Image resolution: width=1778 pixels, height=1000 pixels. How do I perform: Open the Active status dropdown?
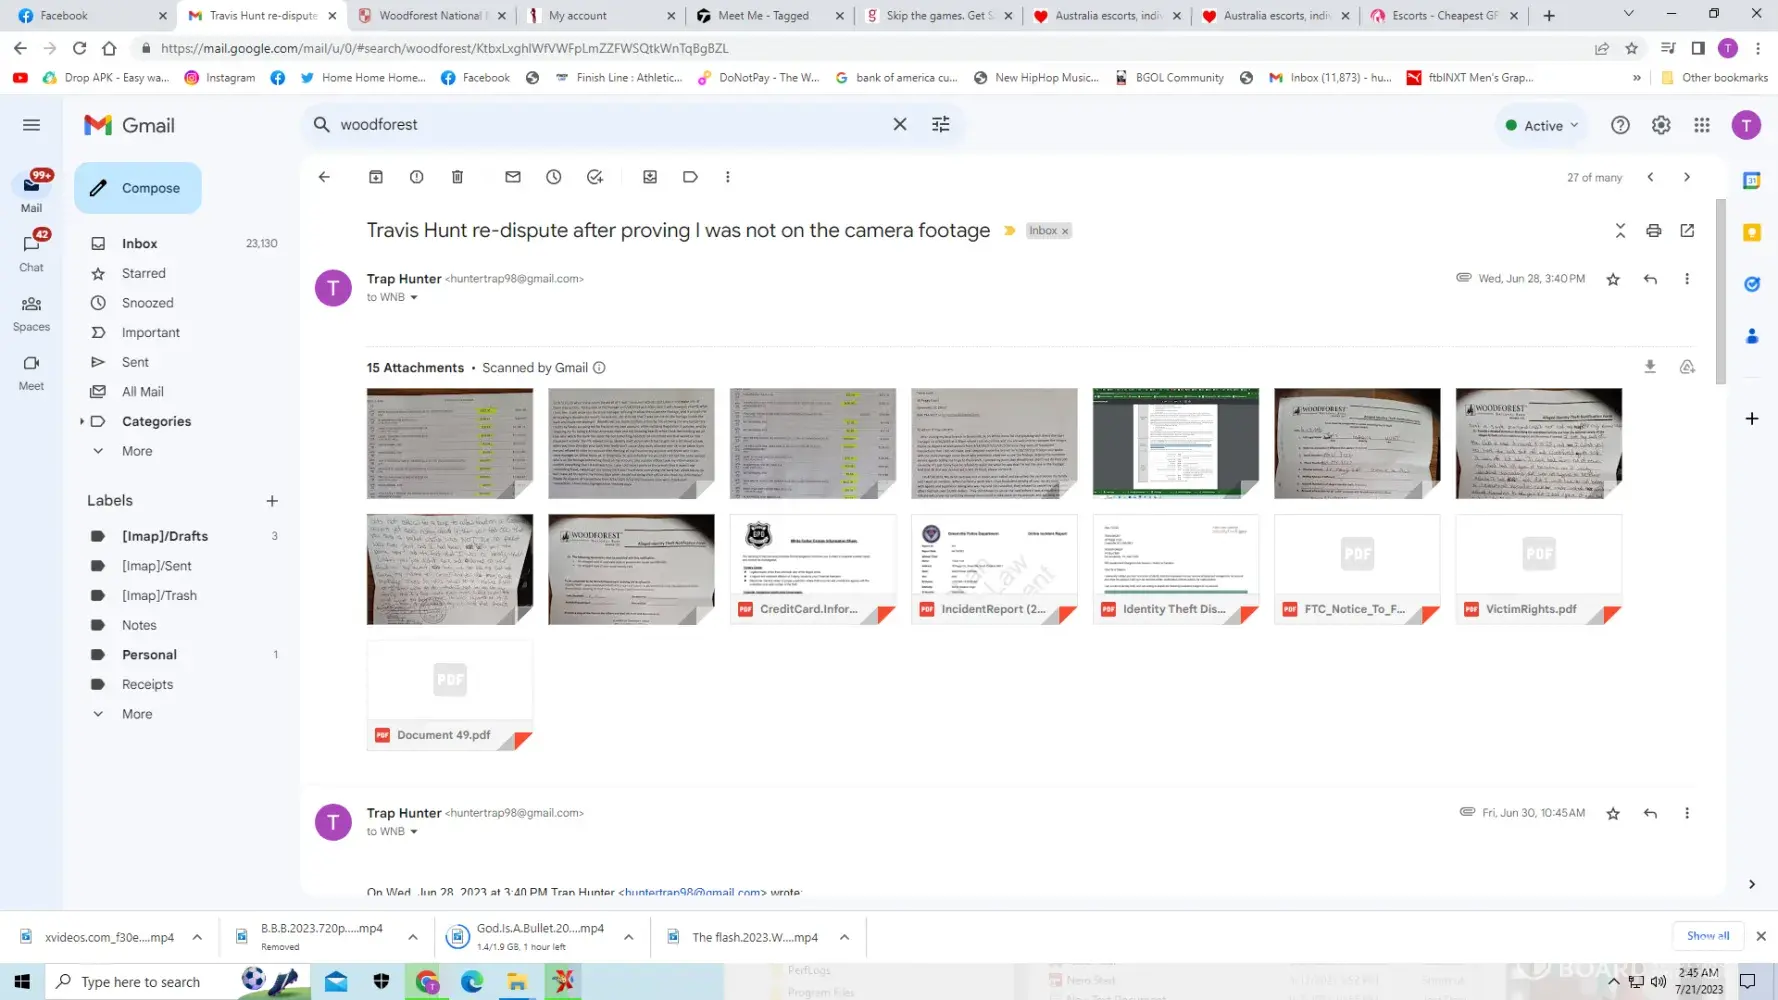click(1543, 126)
